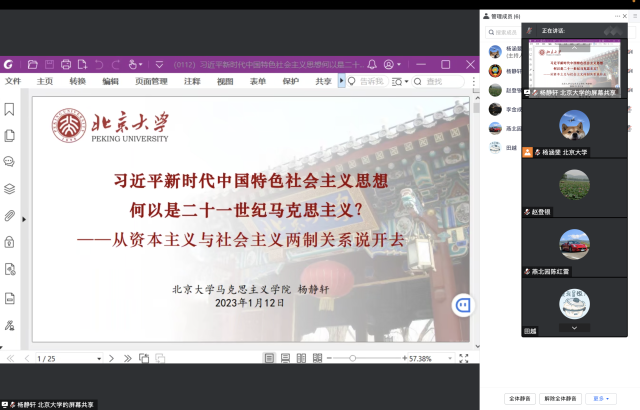The height and width of the screenshot is (410, 640).
Task: Open the Bookmarks panel icon
Action: coord(9,109)
